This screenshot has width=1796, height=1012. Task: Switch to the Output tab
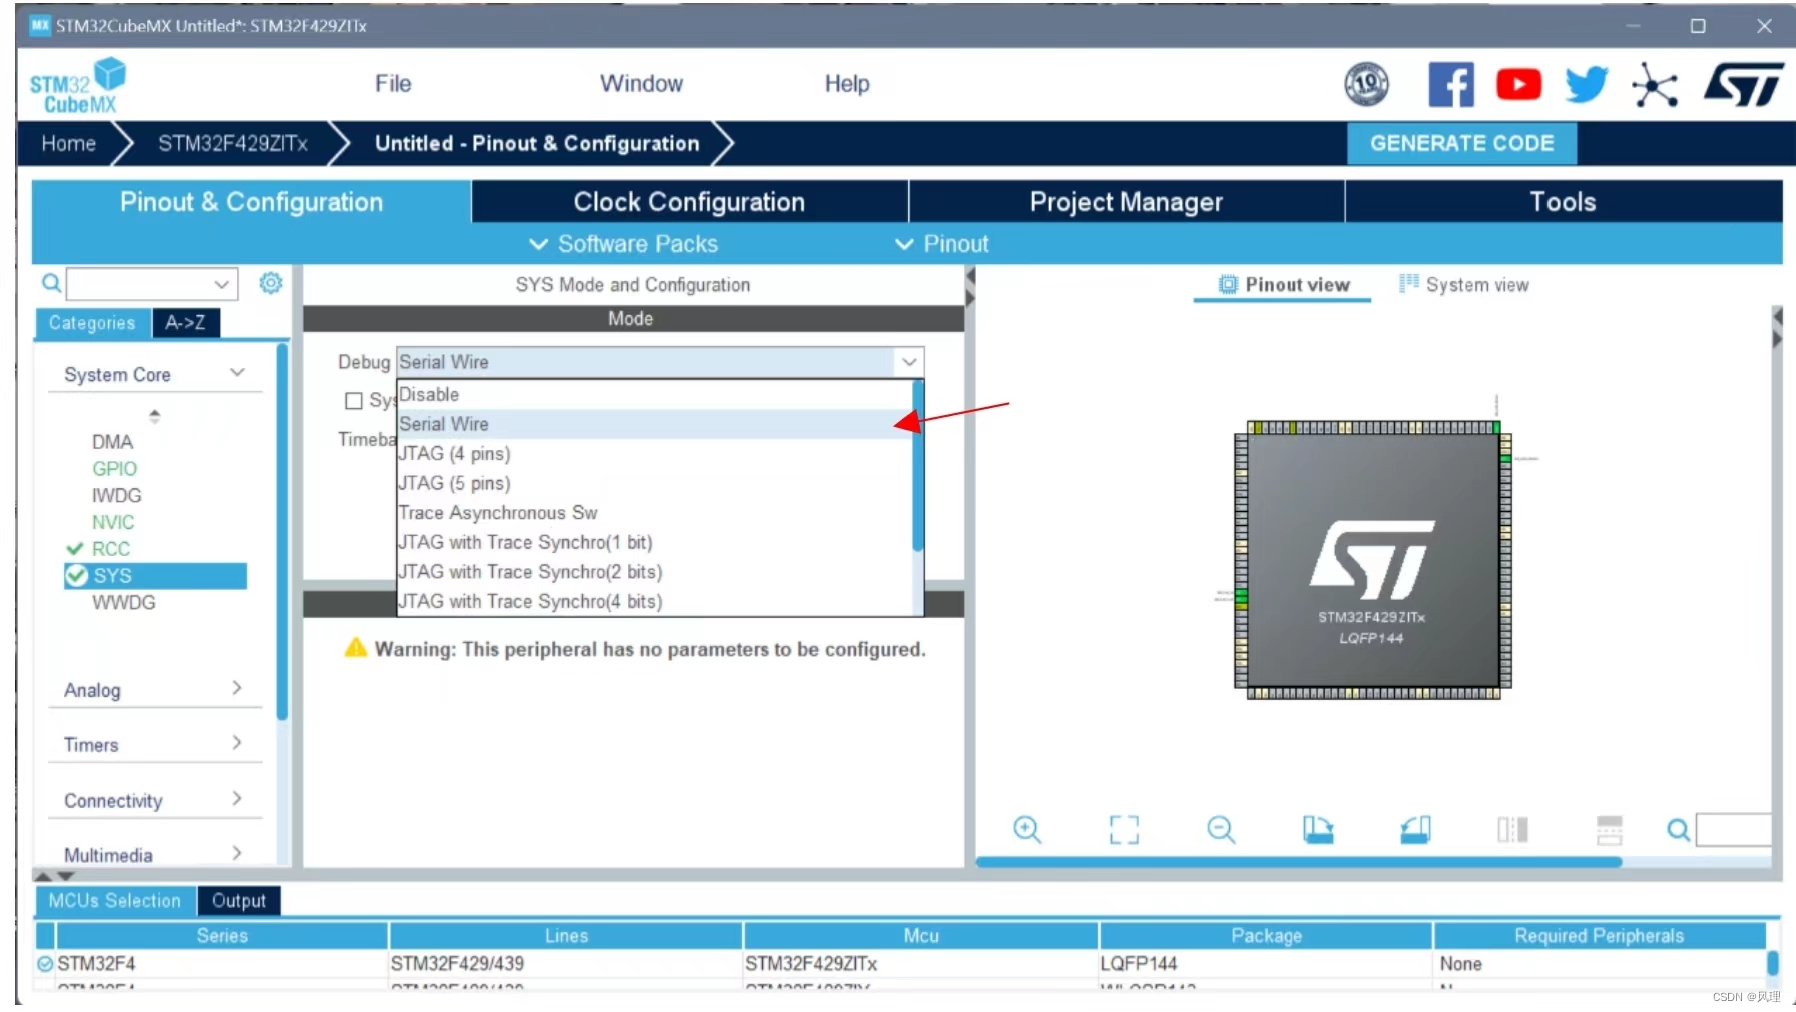[238, 900]
